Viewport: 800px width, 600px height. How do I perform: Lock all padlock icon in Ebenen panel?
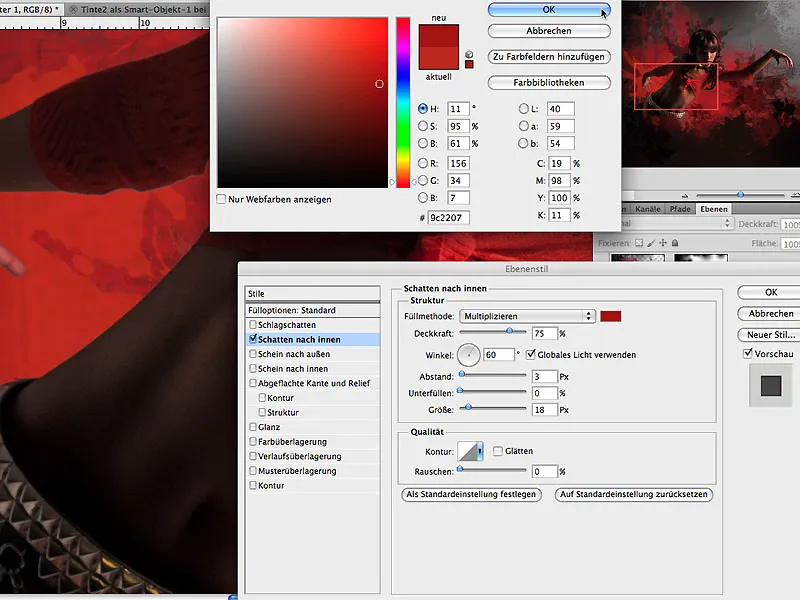tap(675, 243)
